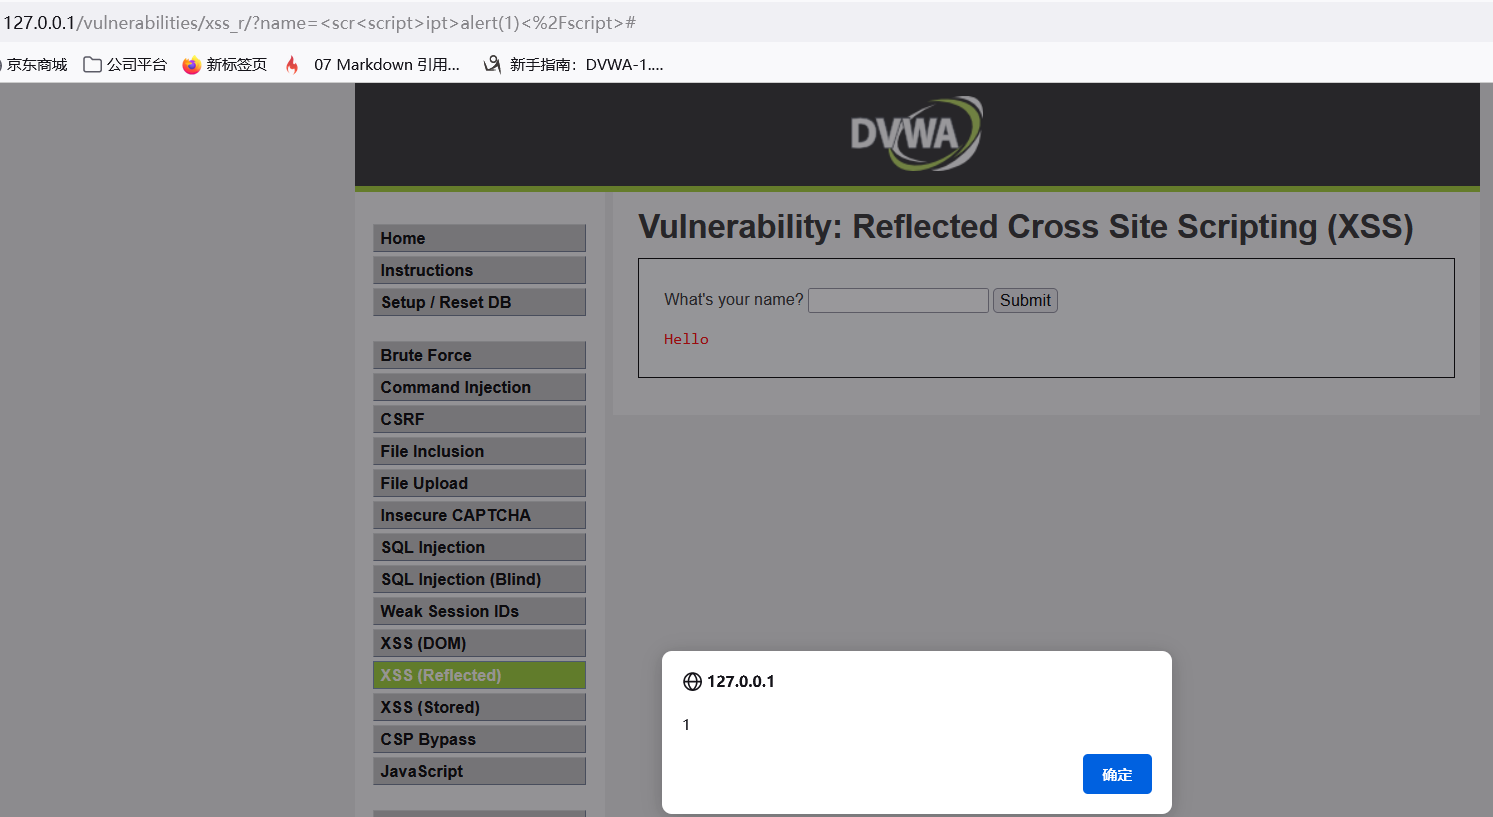This screenshot has height=817, width=1493.
Task: Open the 京东商城 bookmark
Action: click(35, 65)
